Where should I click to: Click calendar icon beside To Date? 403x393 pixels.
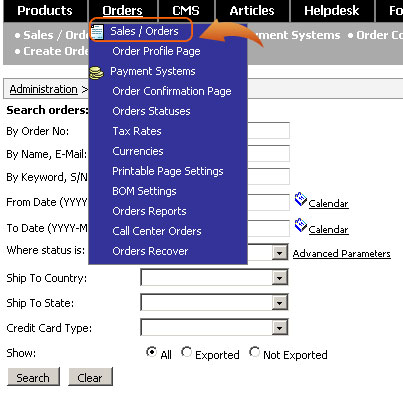300,225
